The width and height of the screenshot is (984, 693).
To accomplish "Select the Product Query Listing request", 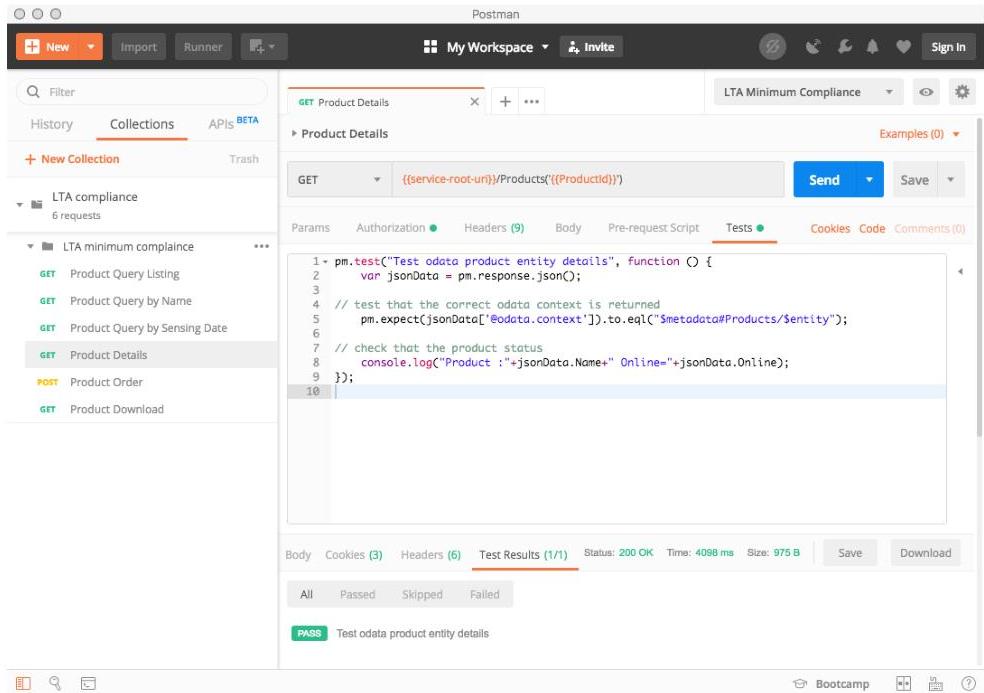I will (x=151, y=274).
